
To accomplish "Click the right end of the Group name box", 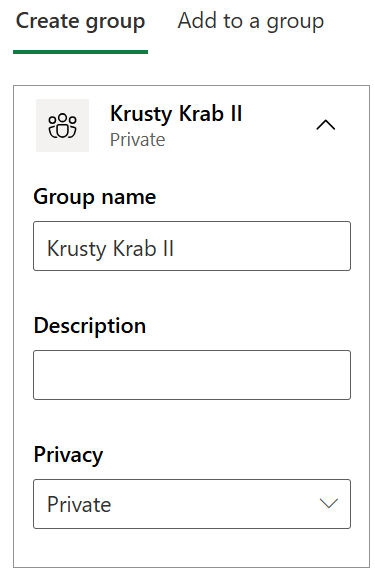I will click(x=335, y=246).
